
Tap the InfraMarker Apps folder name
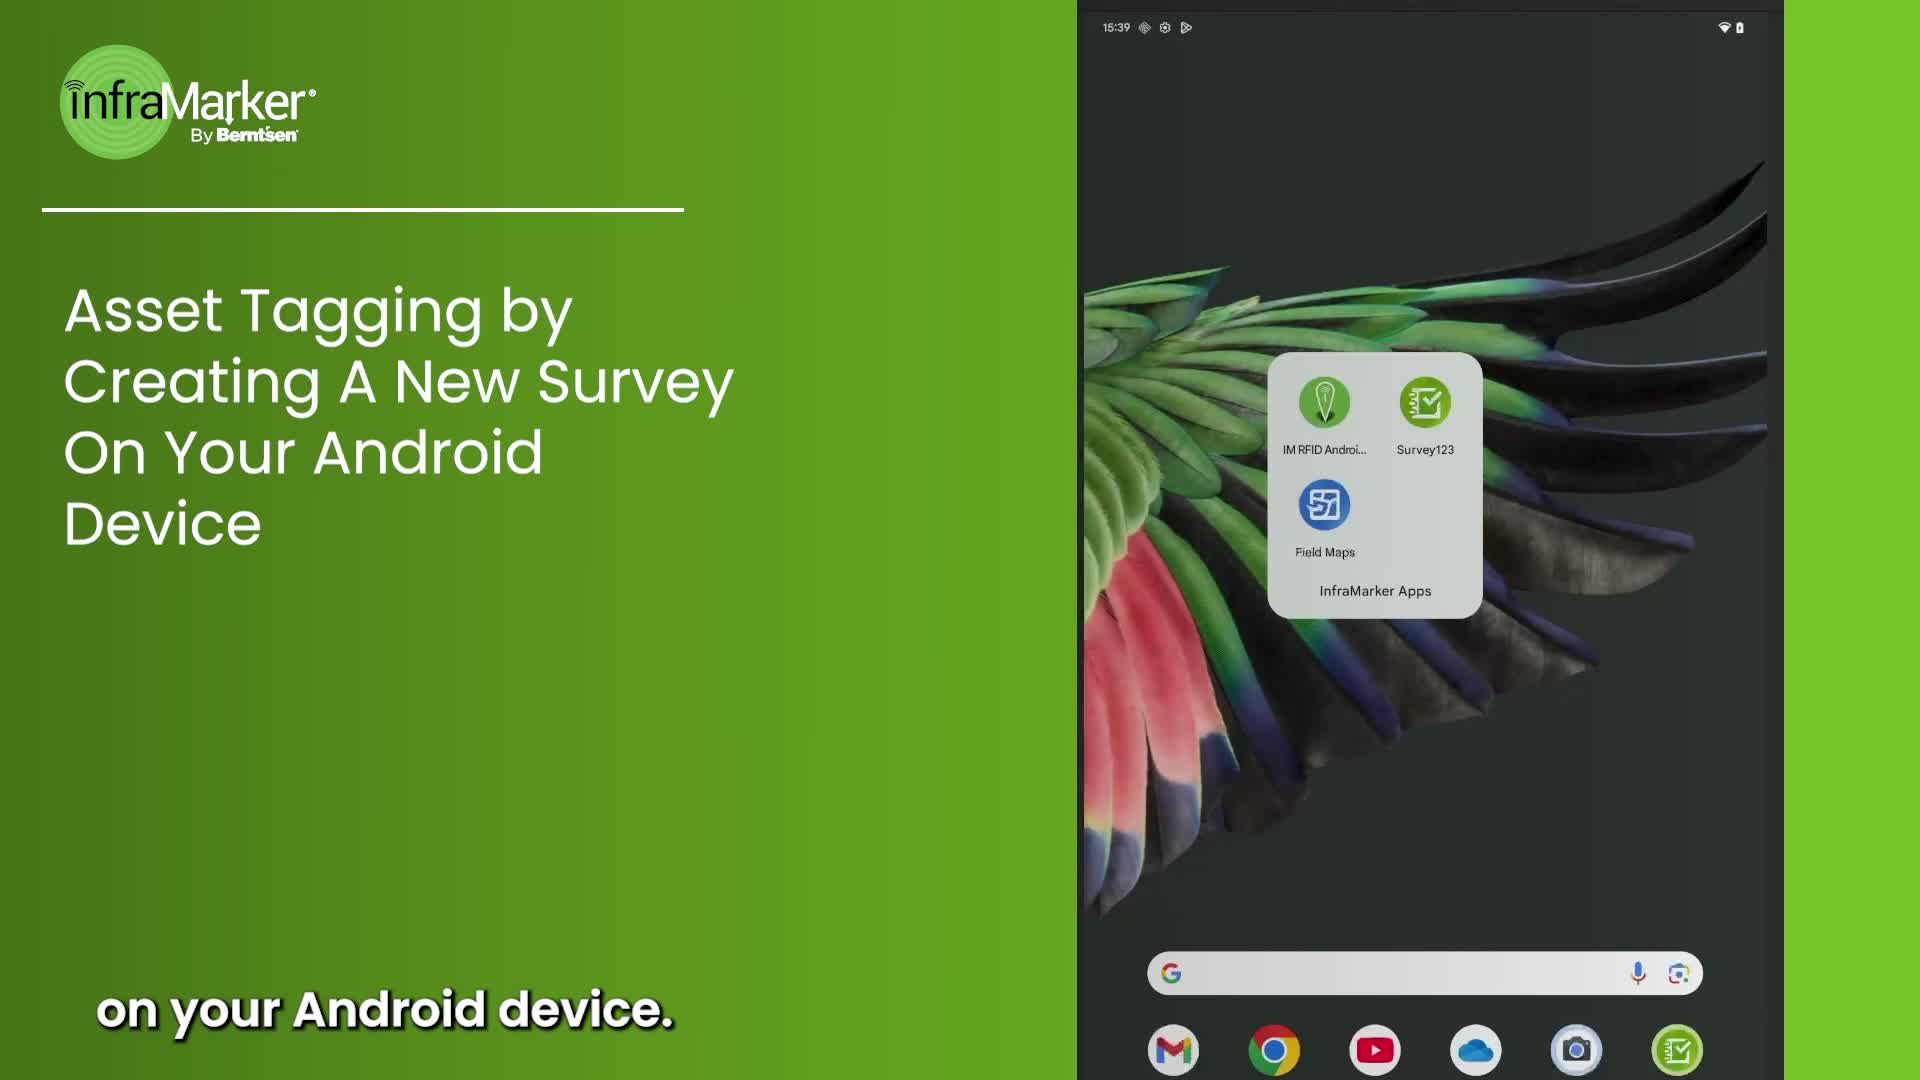click(x=1375, y=591)
